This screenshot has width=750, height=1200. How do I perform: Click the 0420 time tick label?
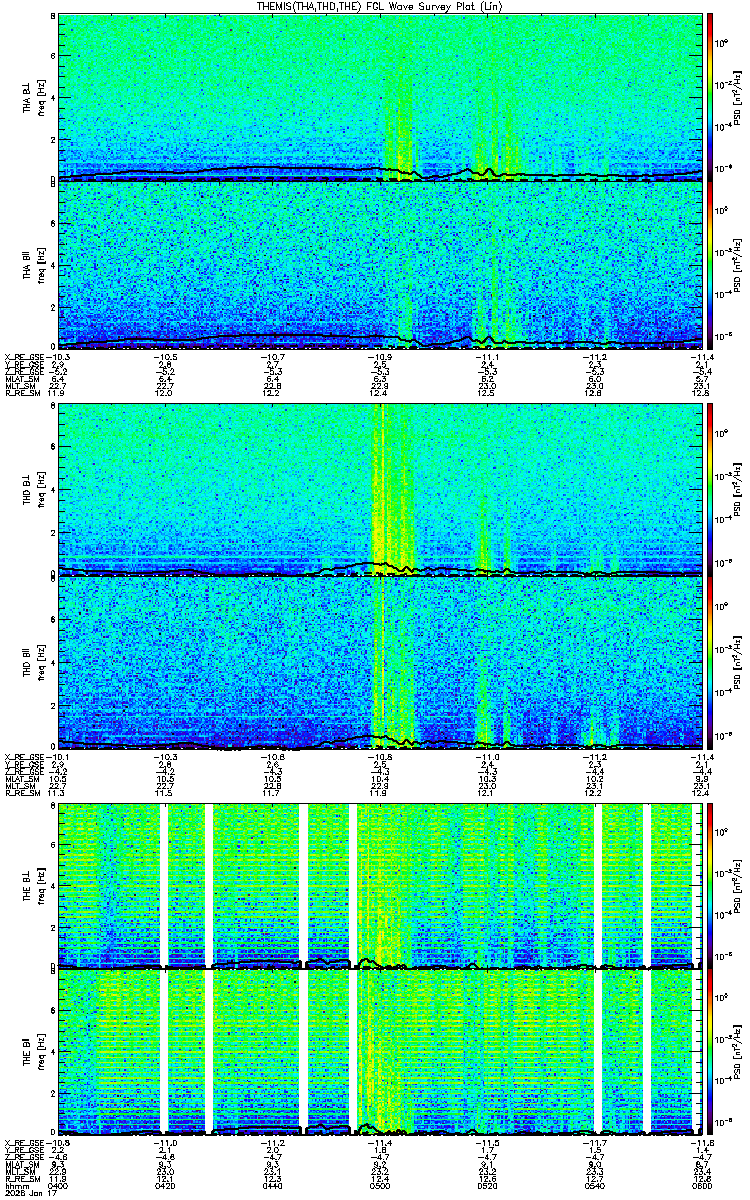(x=166, y=1184)
